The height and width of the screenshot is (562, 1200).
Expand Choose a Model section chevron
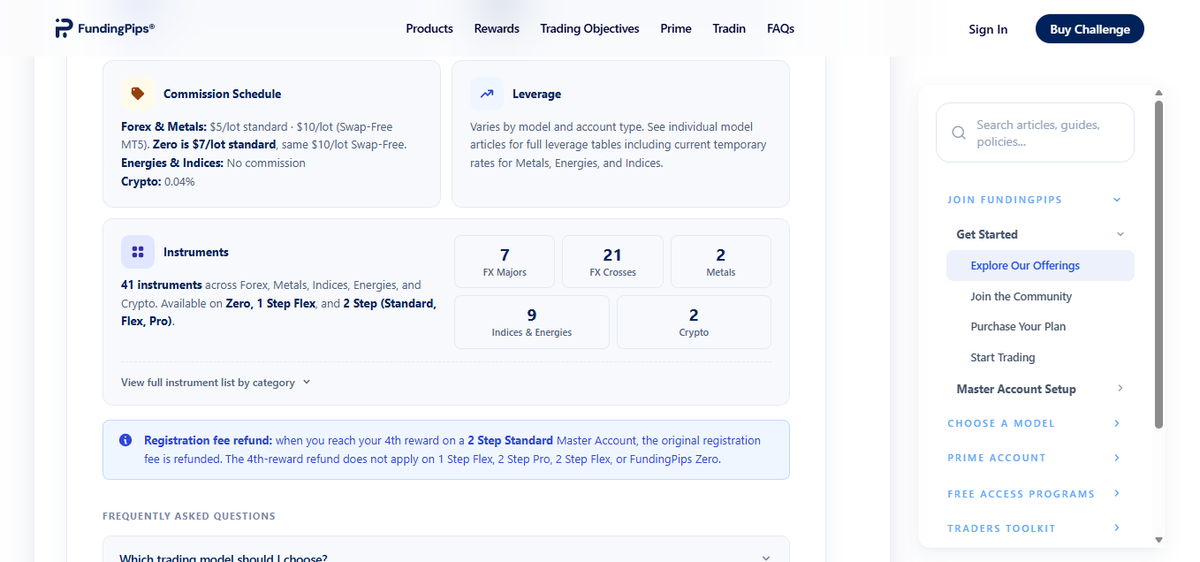point(1117,423)
